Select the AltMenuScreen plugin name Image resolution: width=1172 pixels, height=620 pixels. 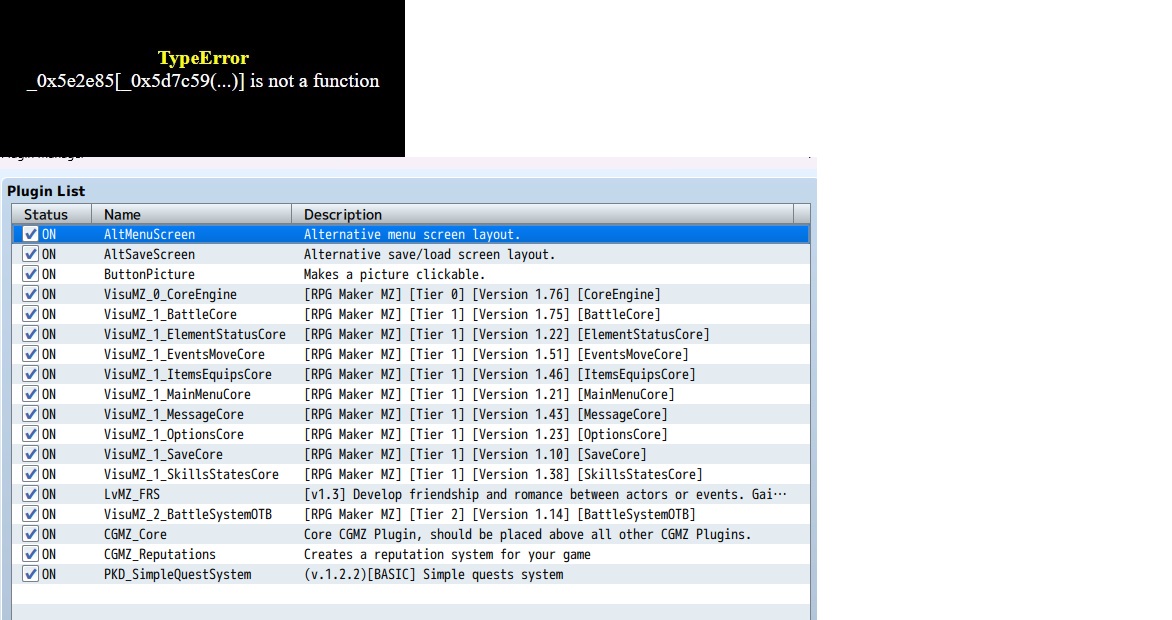(x=149, y=234)
